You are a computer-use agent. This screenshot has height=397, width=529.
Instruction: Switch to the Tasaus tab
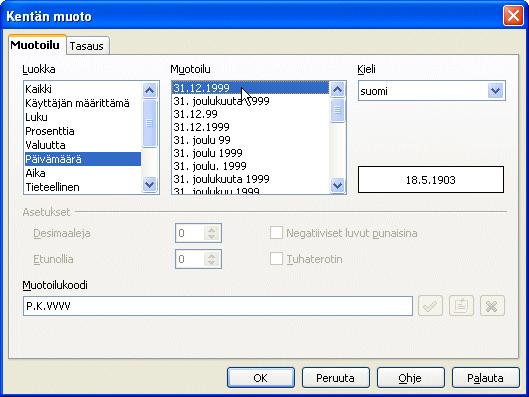87,46
